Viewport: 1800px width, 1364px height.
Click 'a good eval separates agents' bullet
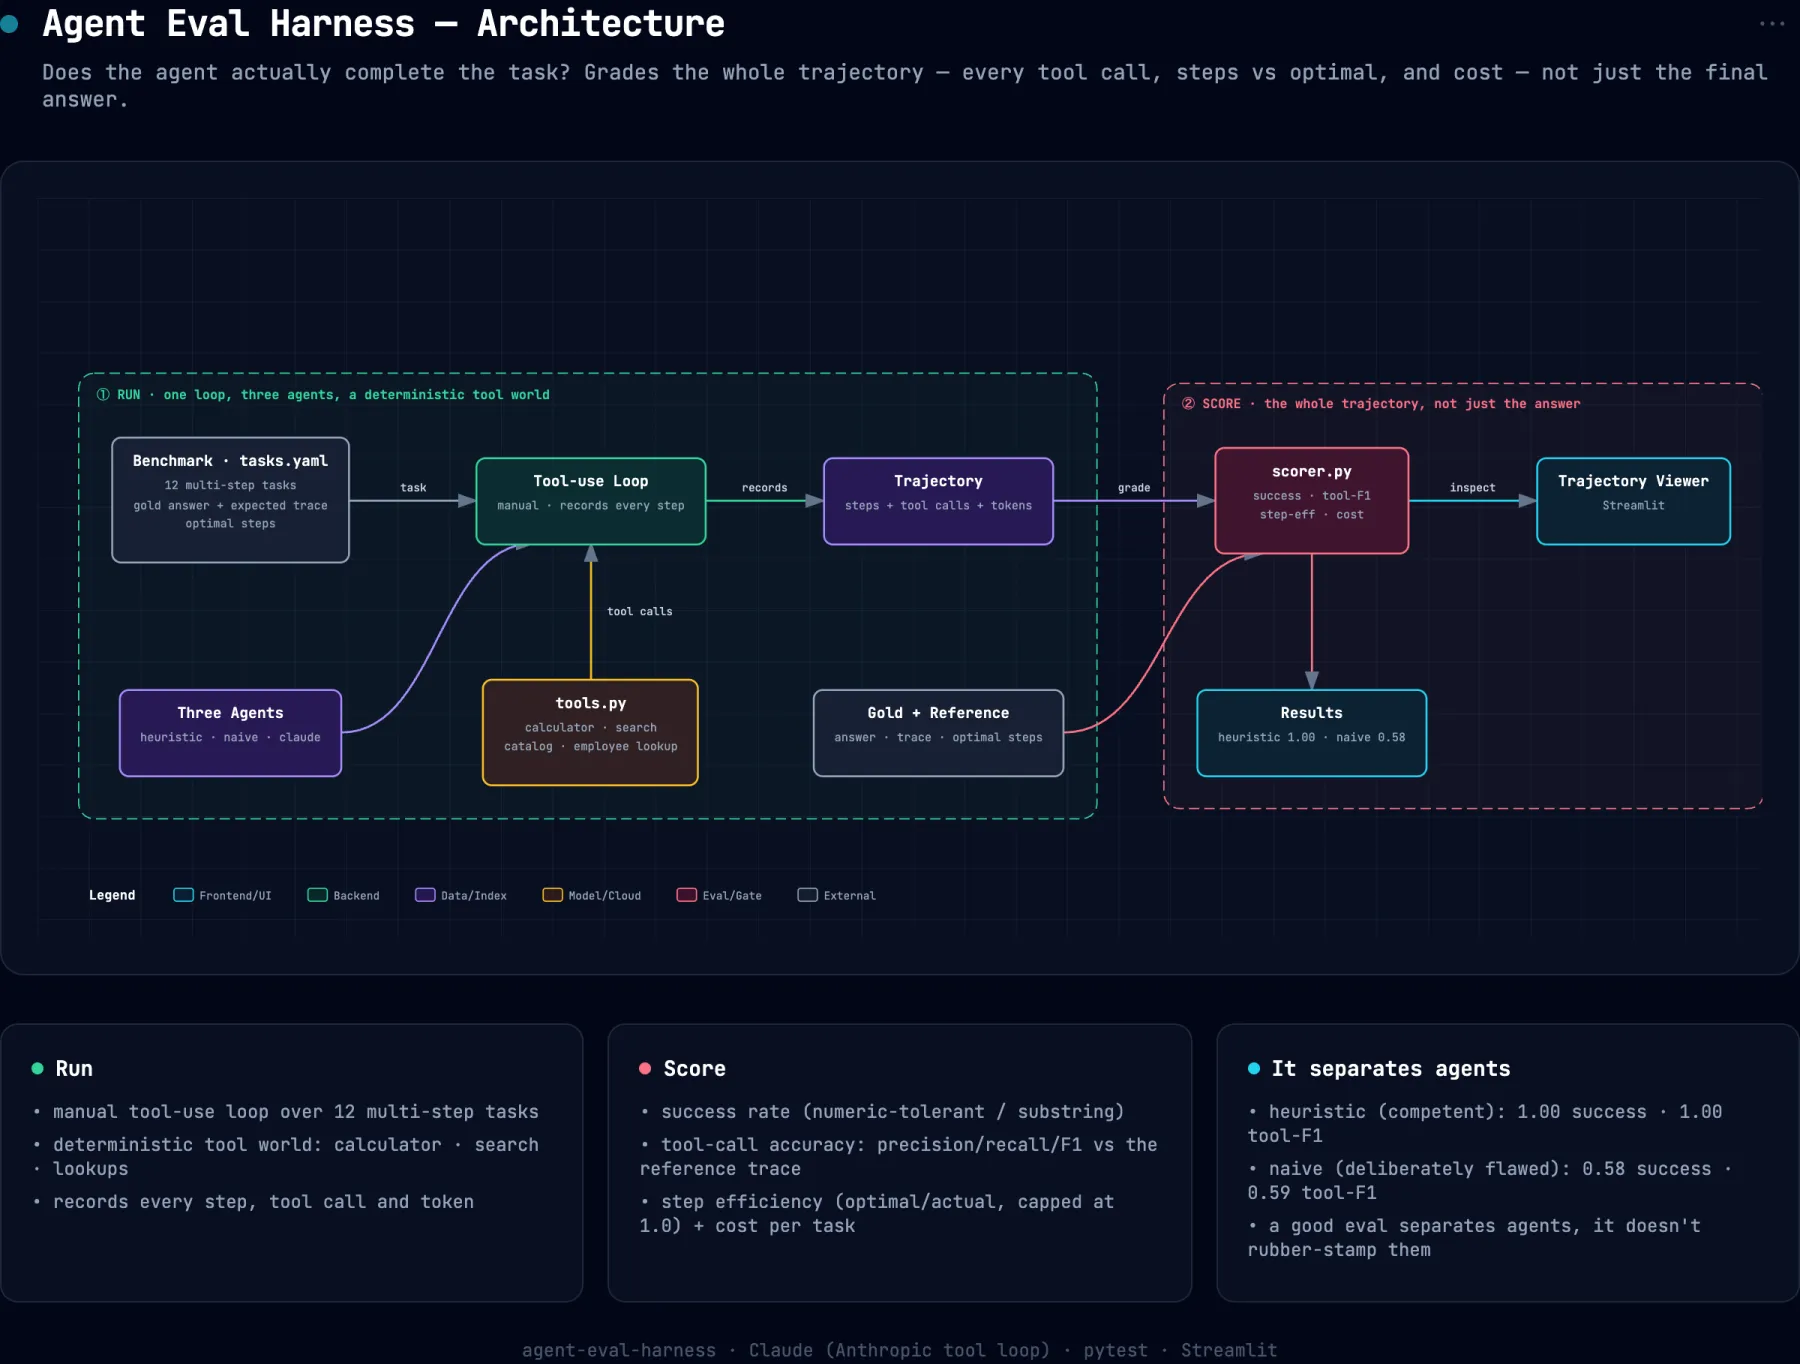tap(1473, 1237)
